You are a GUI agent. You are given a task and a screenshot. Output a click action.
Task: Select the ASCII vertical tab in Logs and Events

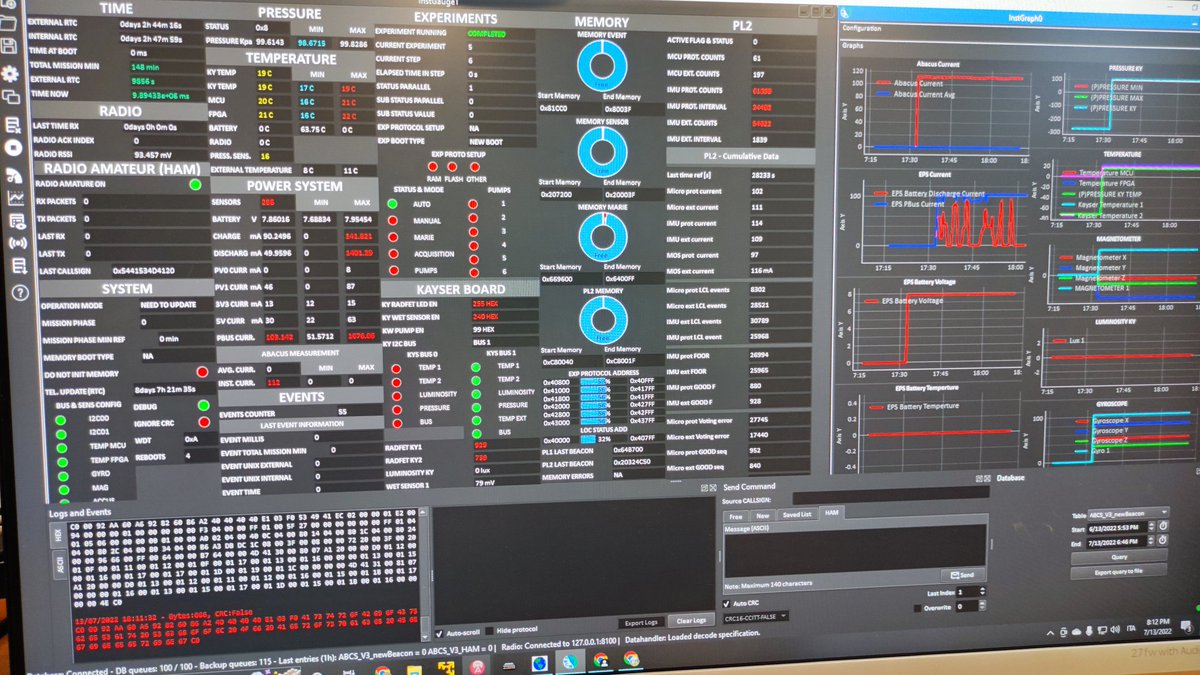click(x=60, y=567)
